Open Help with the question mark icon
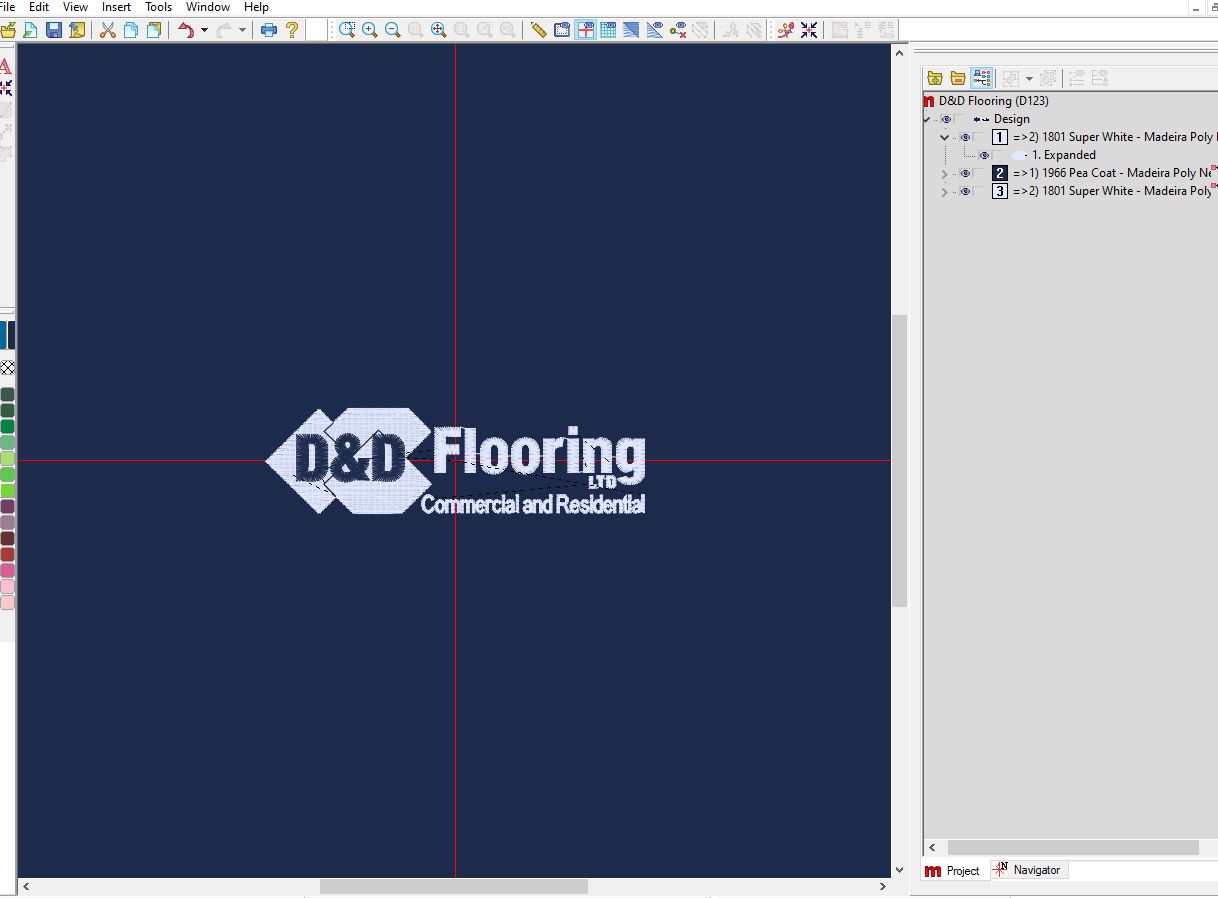Screen dimensions: 1218x898 point(292,30)
